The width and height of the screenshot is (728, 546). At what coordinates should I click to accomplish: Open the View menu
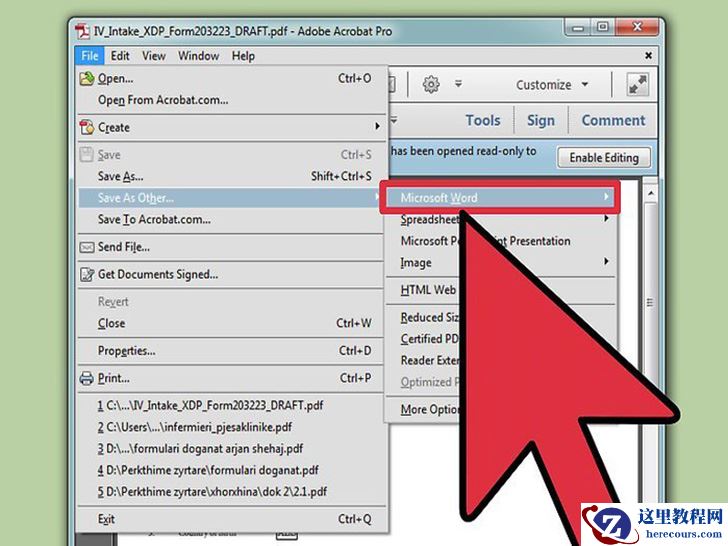(154, 56)
